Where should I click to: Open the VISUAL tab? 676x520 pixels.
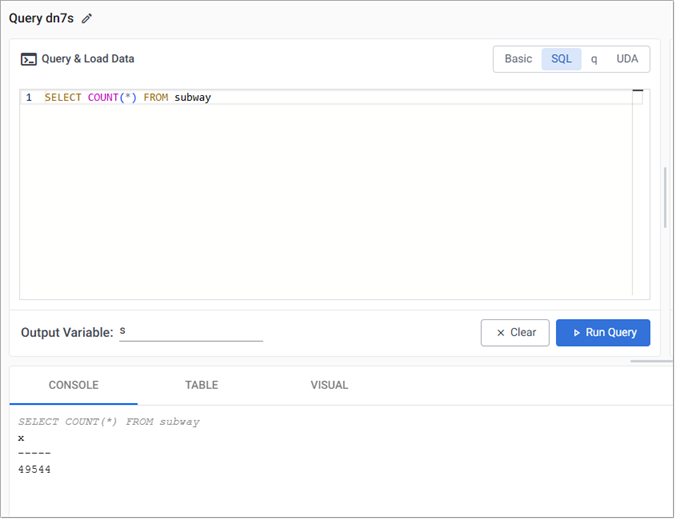329,385
